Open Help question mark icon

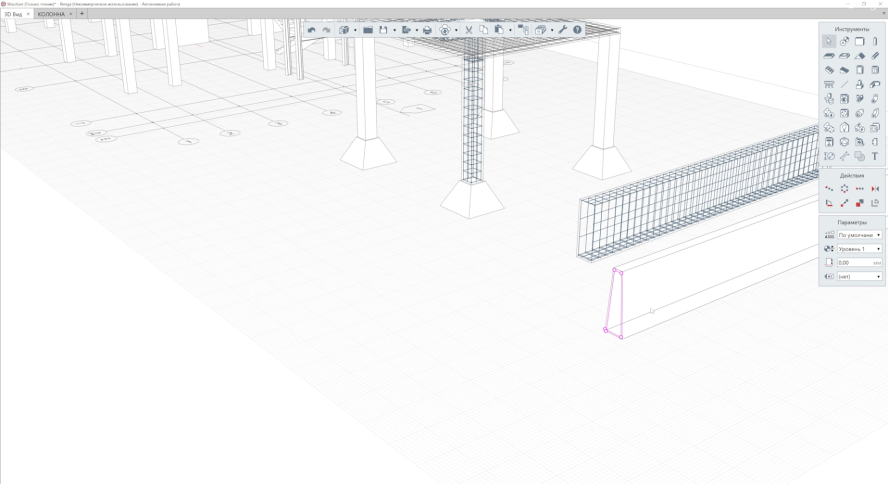(577, 30)
